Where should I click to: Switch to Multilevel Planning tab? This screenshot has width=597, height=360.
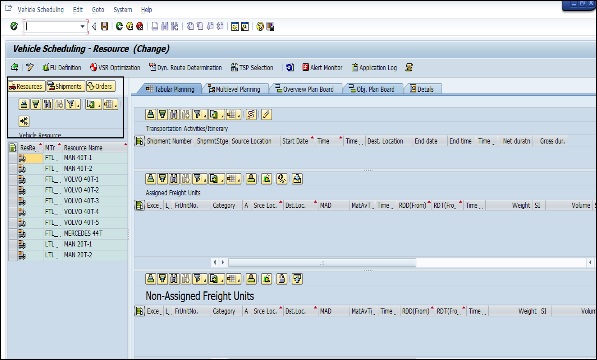(x=235, y=89)
